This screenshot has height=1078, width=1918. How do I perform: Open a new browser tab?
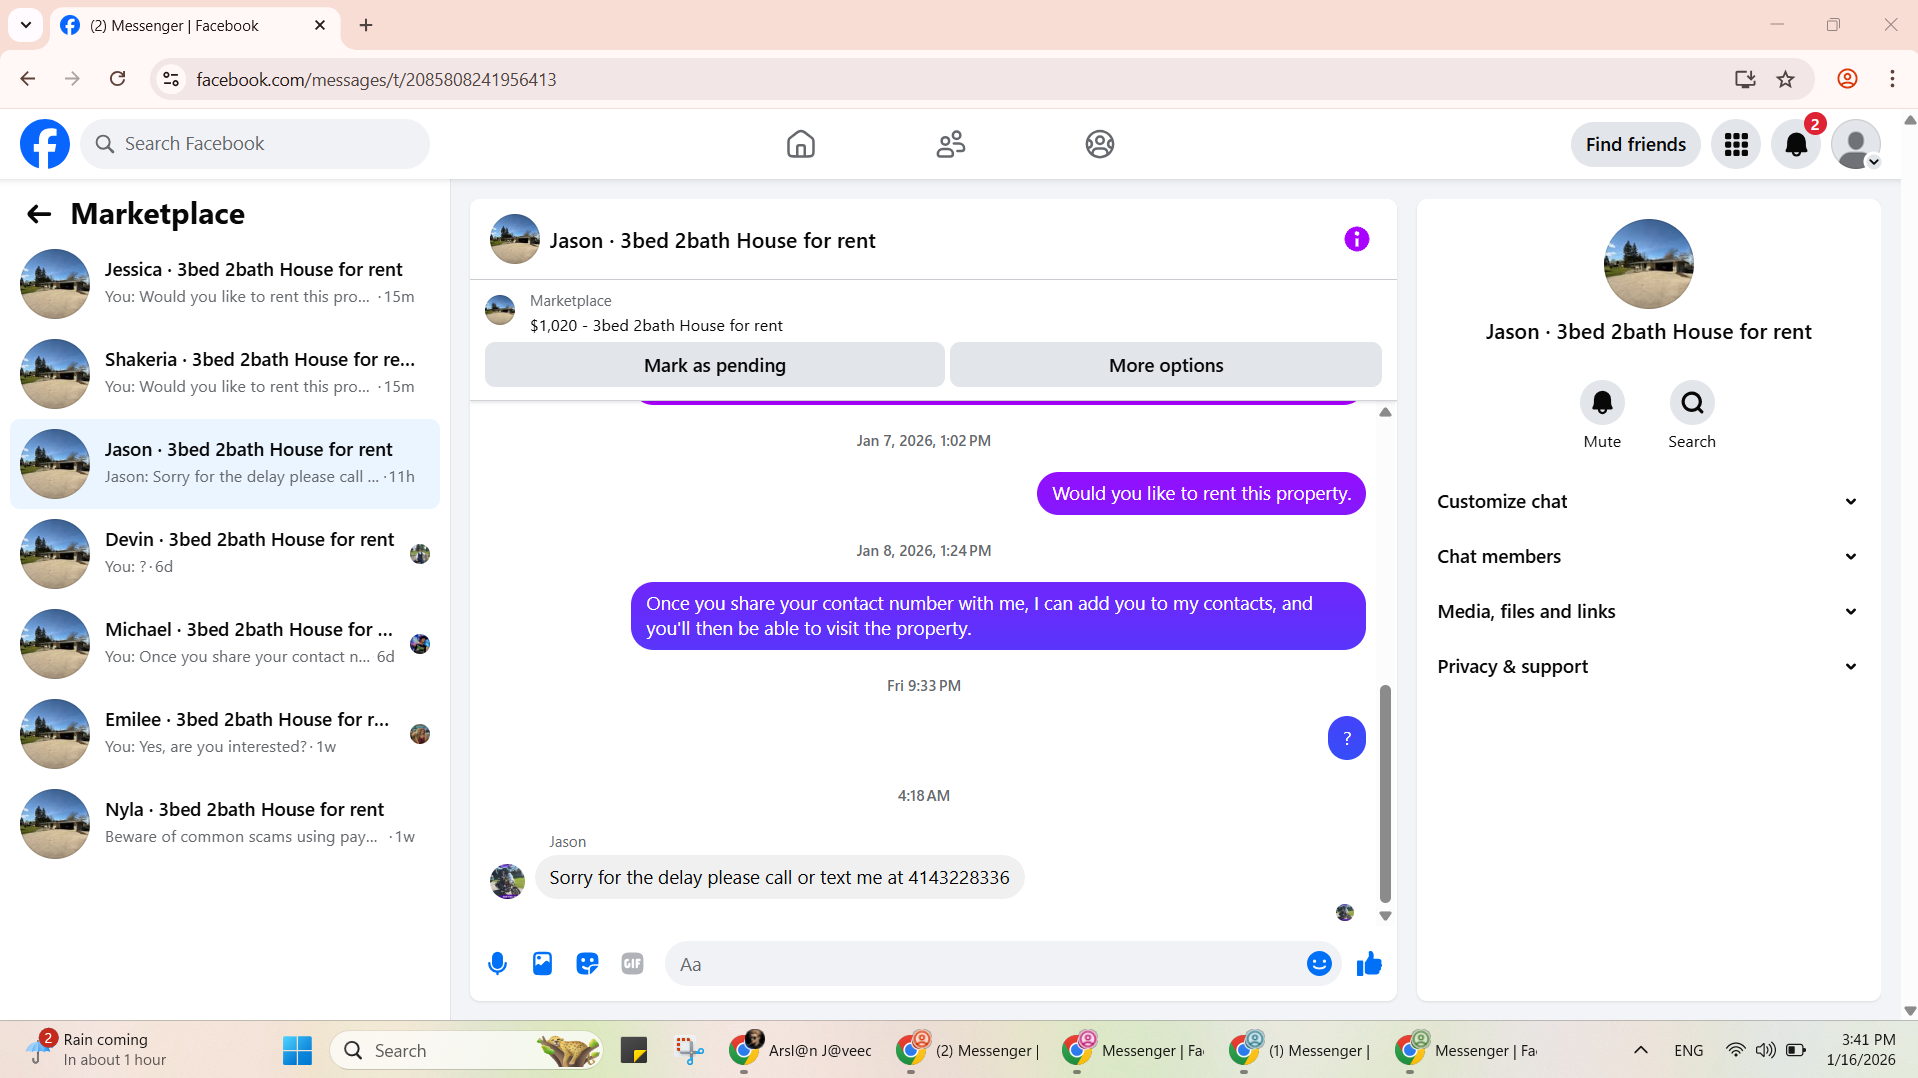(x=366, y=25)
